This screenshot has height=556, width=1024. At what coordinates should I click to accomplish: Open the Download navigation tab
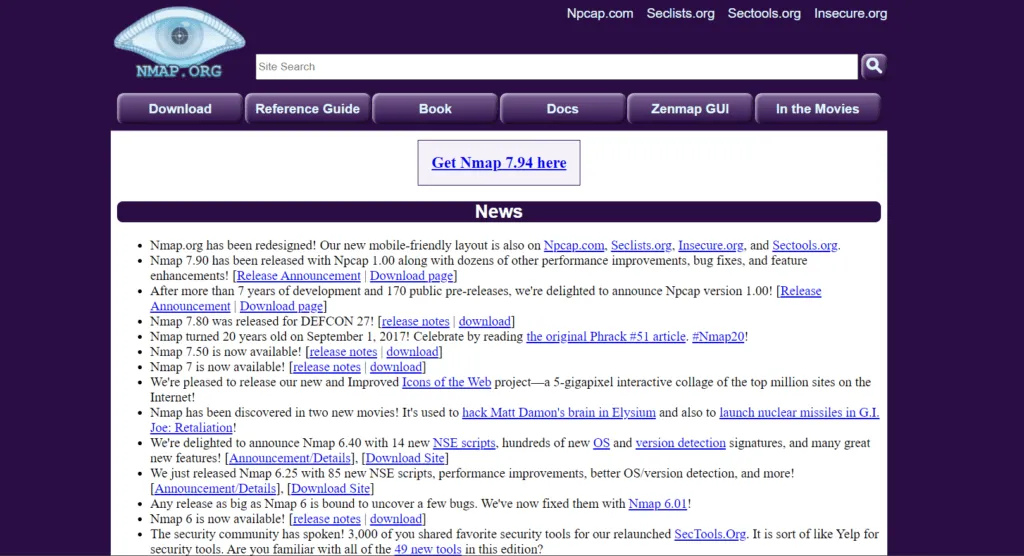(x=180, y=109)
